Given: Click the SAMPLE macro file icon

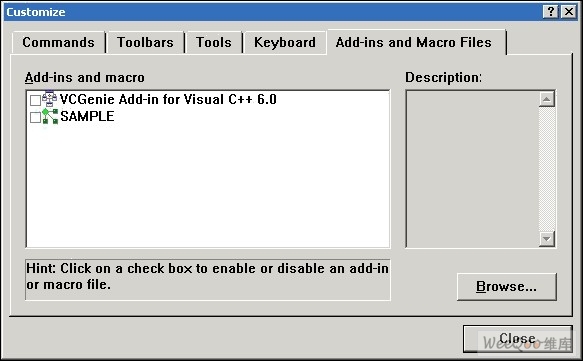Looking at the screenshot, I should click(50, 116).
